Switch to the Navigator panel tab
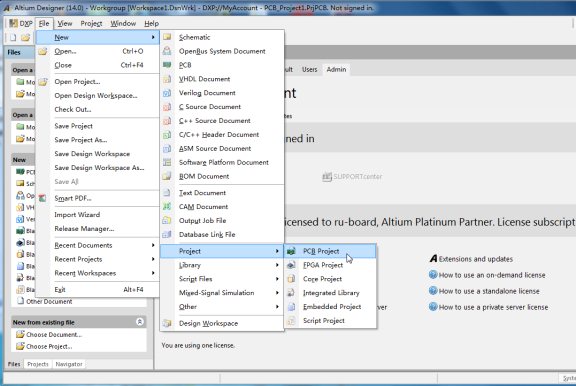This screenshot has width=576, height=386. tap(69, 364)
